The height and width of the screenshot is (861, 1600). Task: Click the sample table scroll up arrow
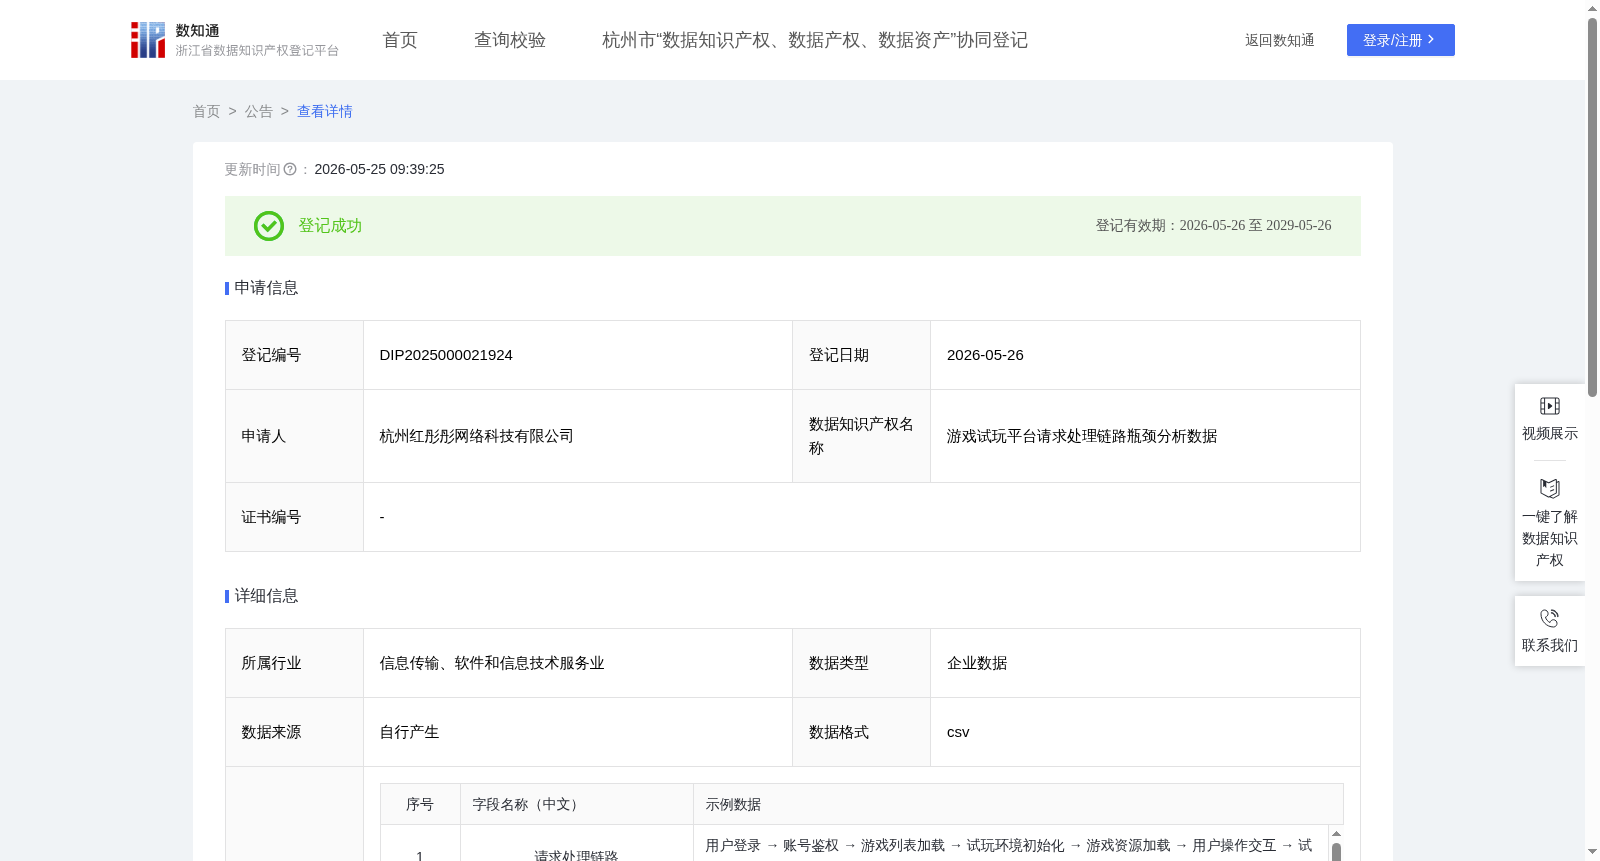point(1336,833)
